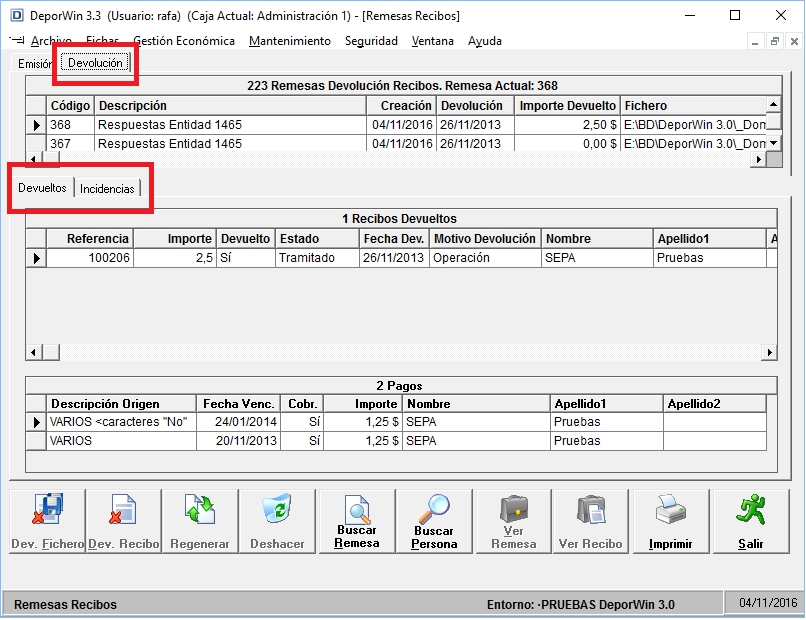Image resolution: width=806 pixels, height=620 pixels.
Task: Click the Creación column header
Action: tap(401, 105)
